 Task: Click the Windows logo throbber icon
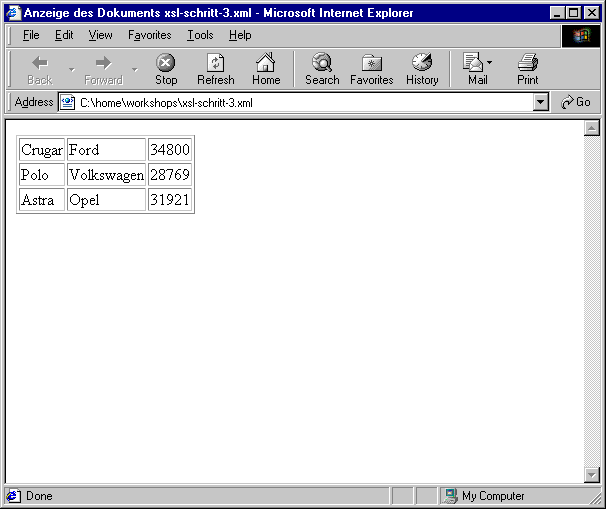(x=581, y=36)
